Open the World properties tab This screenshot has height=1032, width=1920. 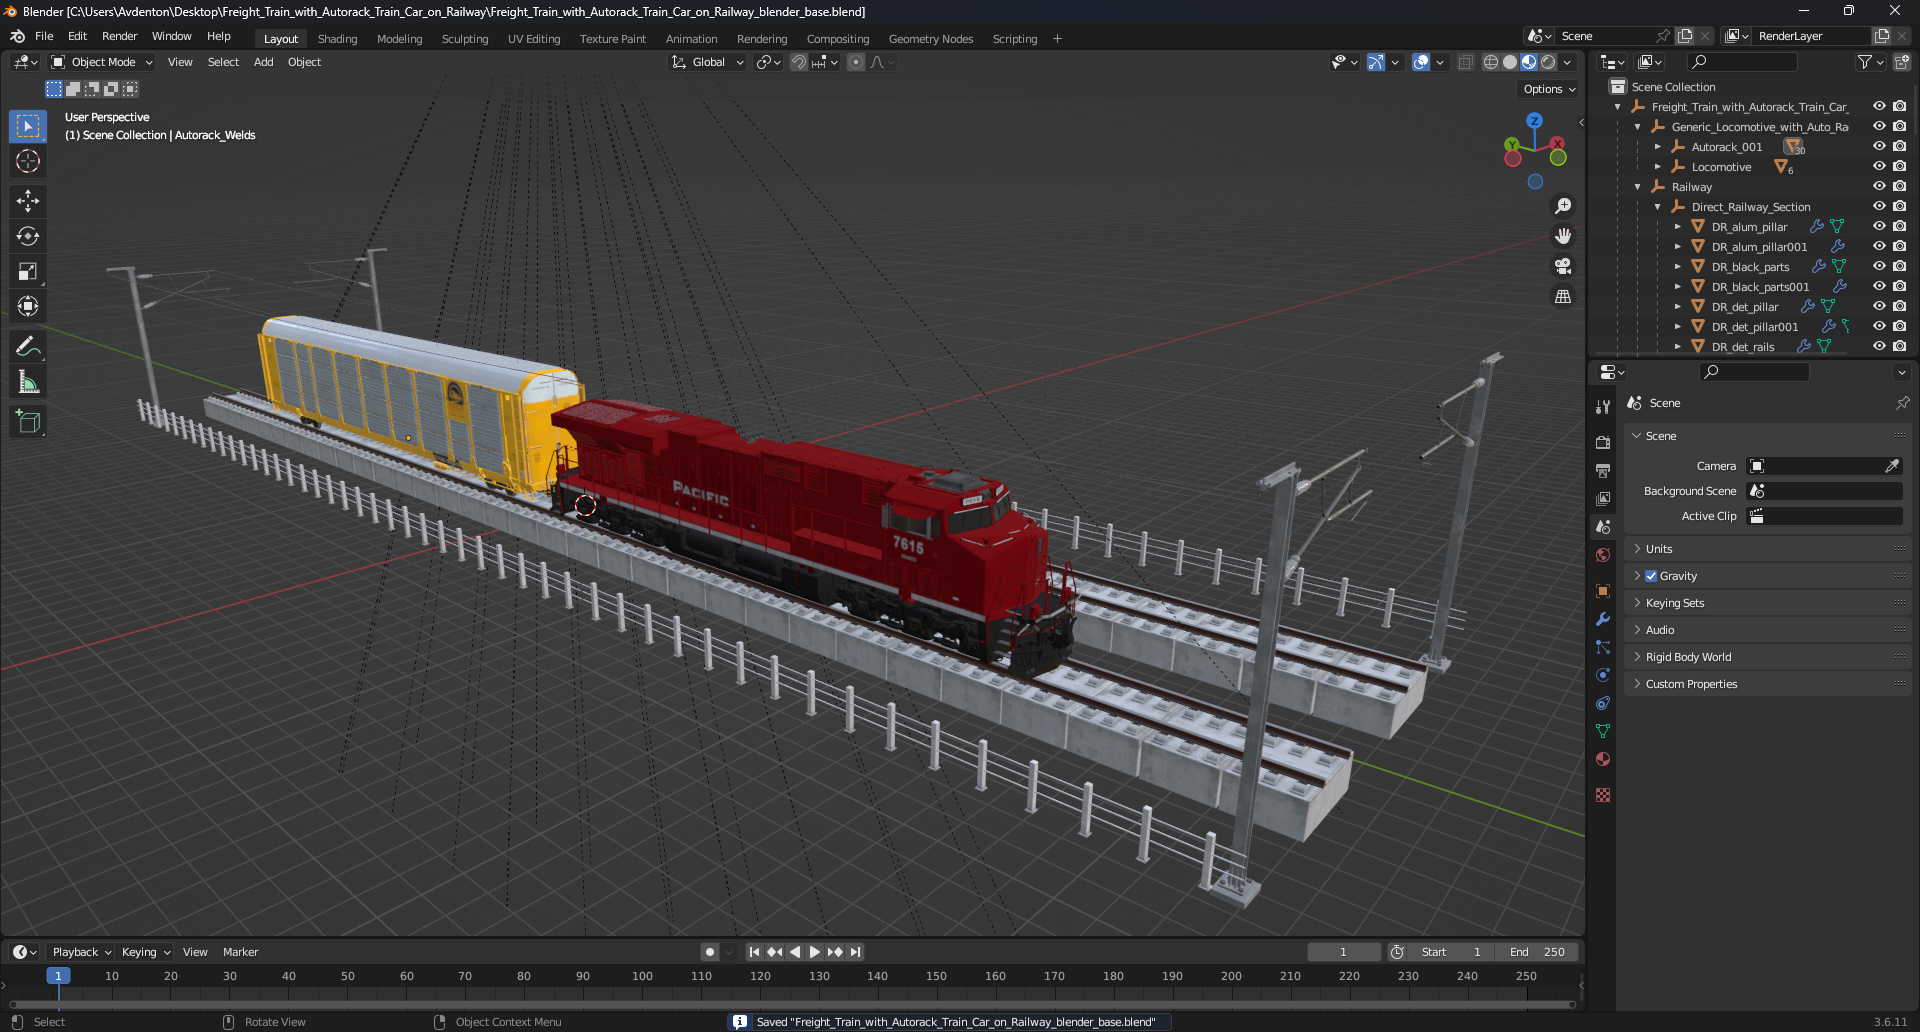(x=1603, y=555)
